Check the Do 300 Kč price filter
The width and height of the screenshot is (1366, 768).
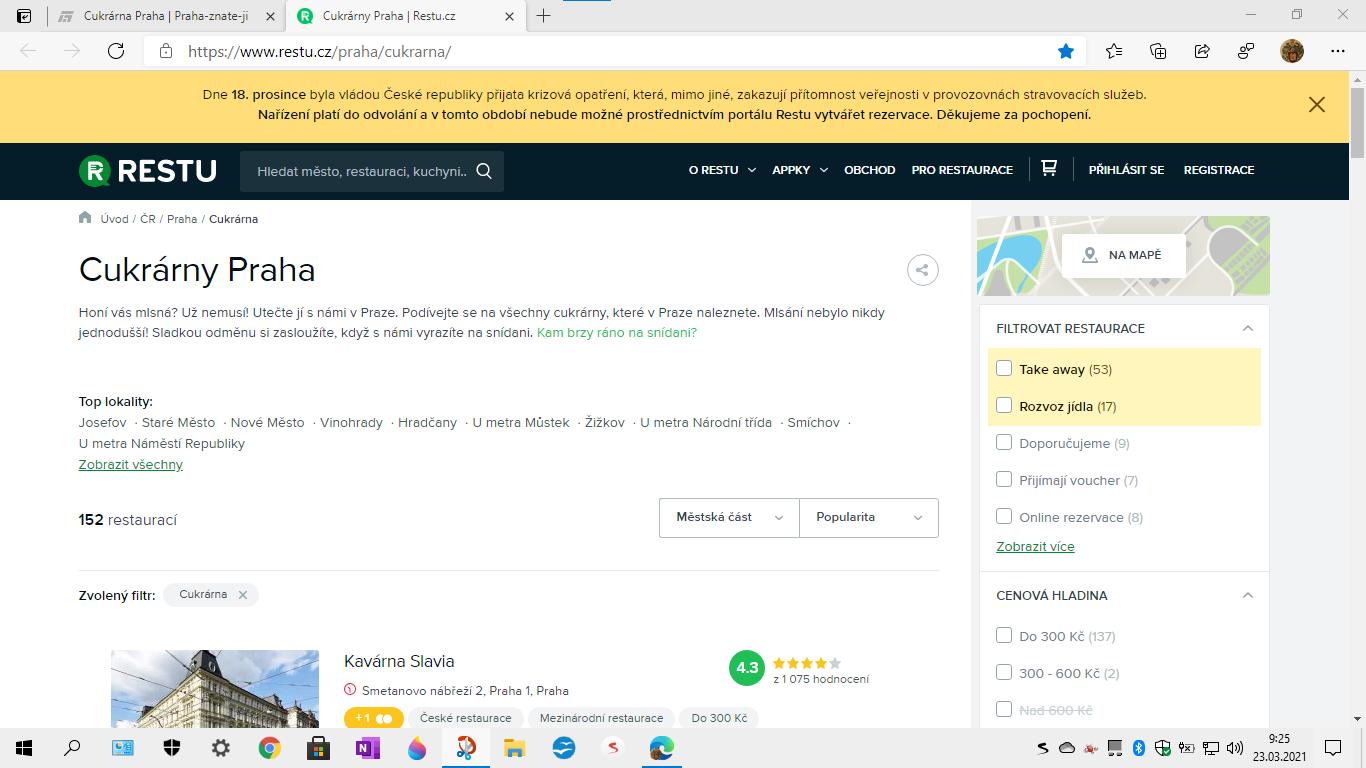pyautogui.click(x=1004, y=635)
